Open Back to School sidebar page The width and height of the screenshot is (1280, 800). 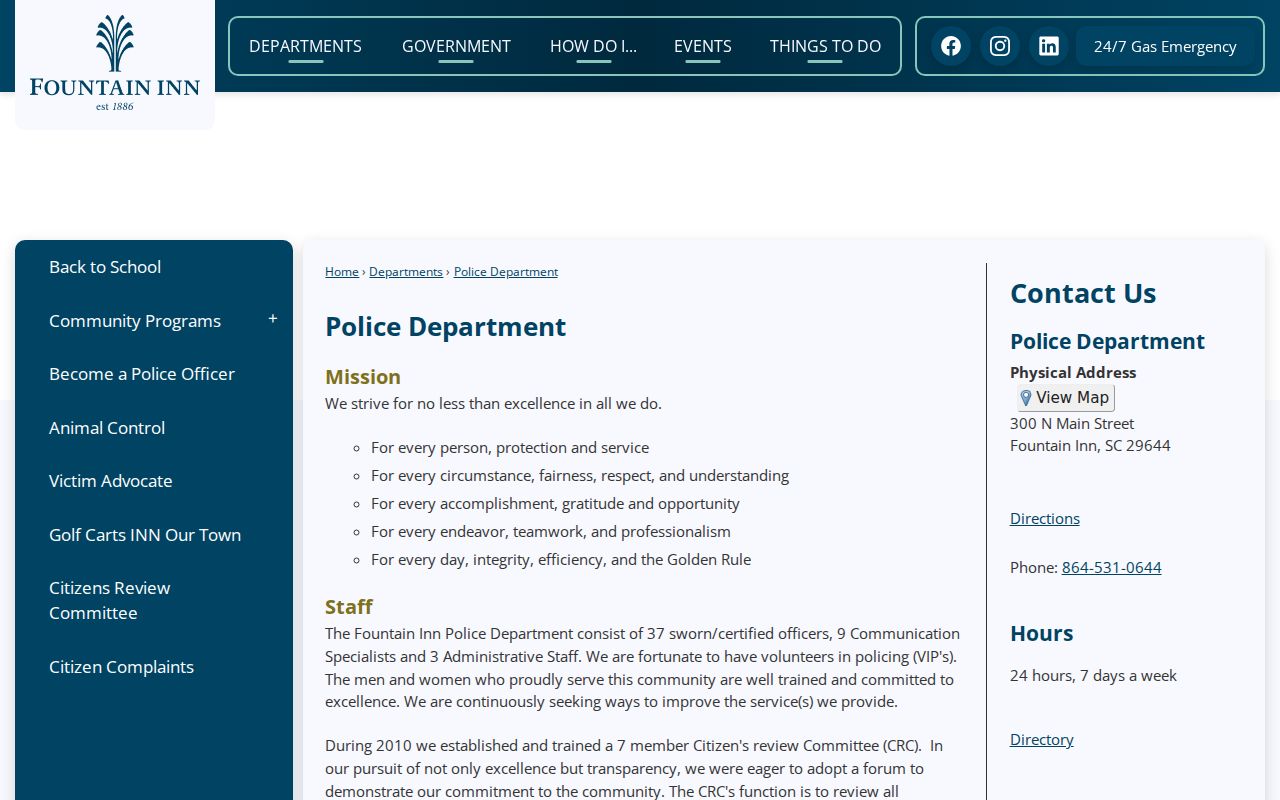[x=105, y=267]
